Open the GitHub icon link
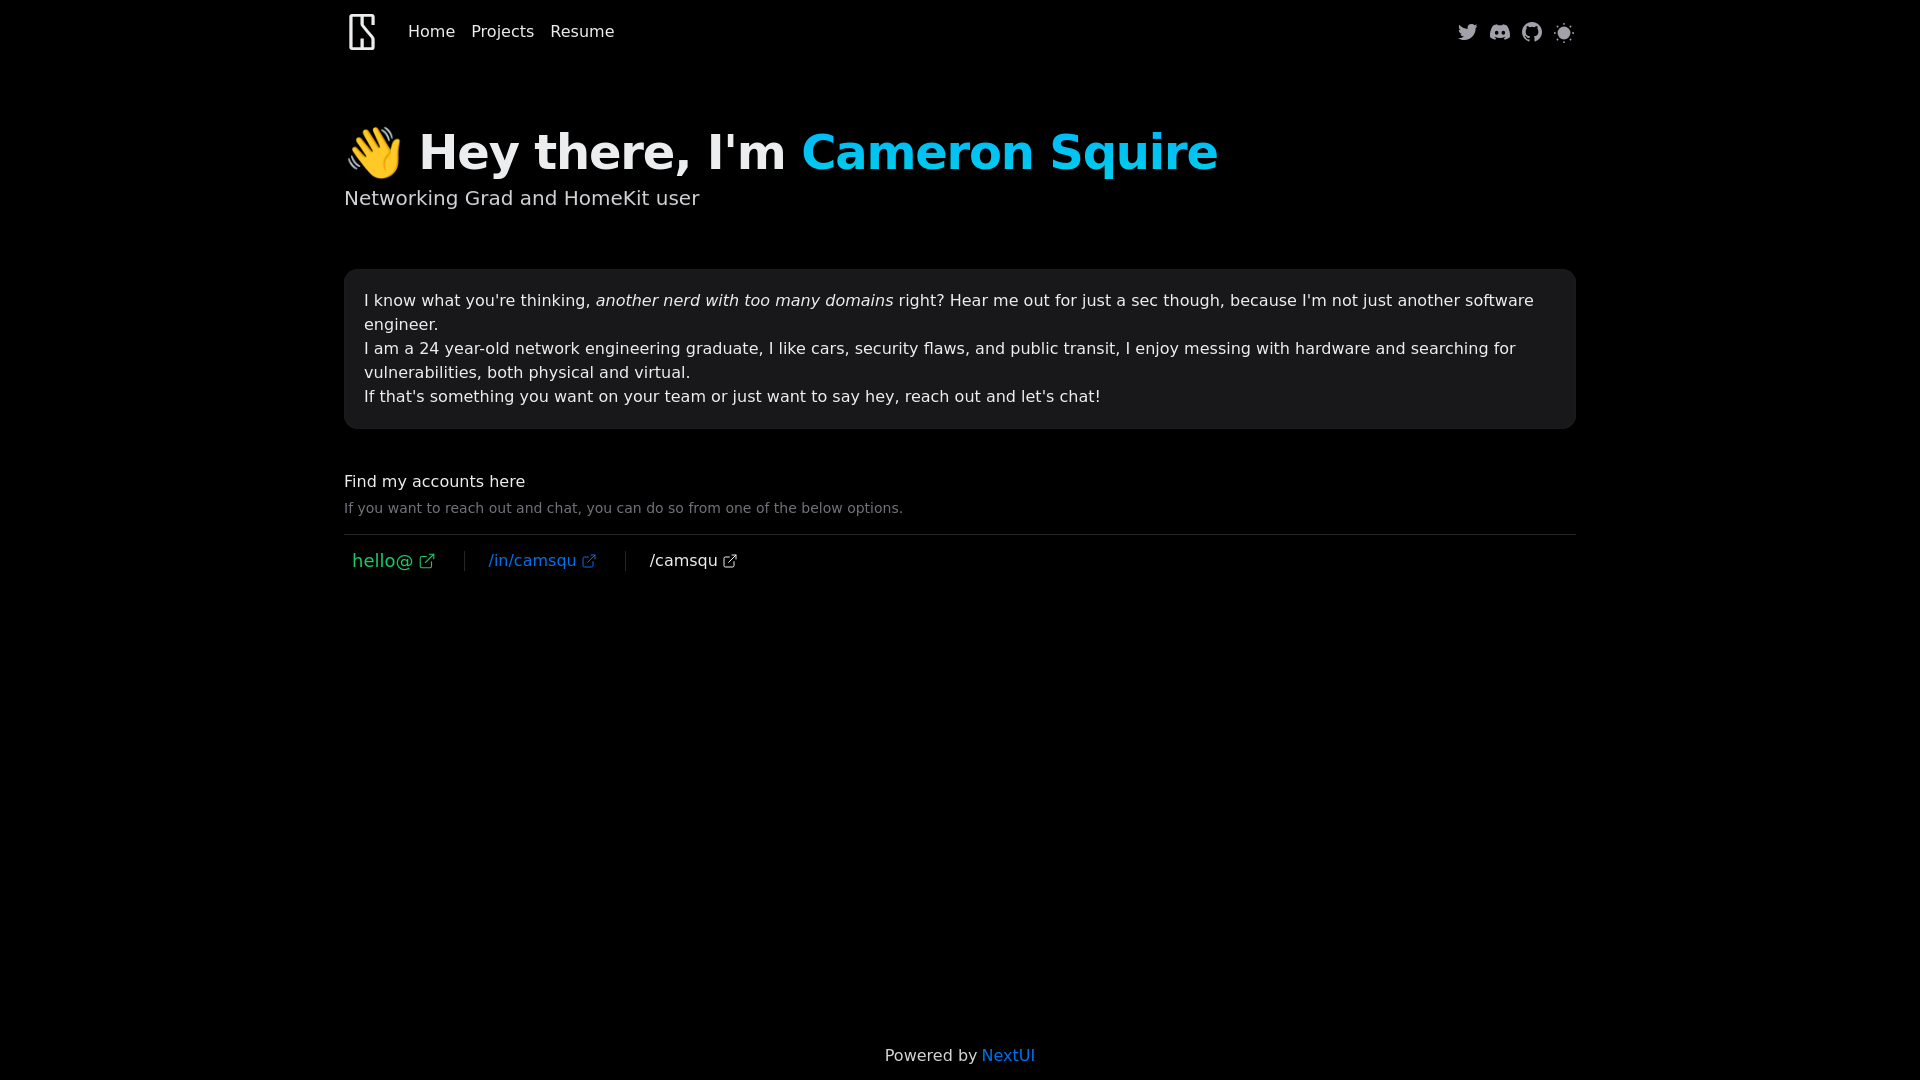 1532,32
